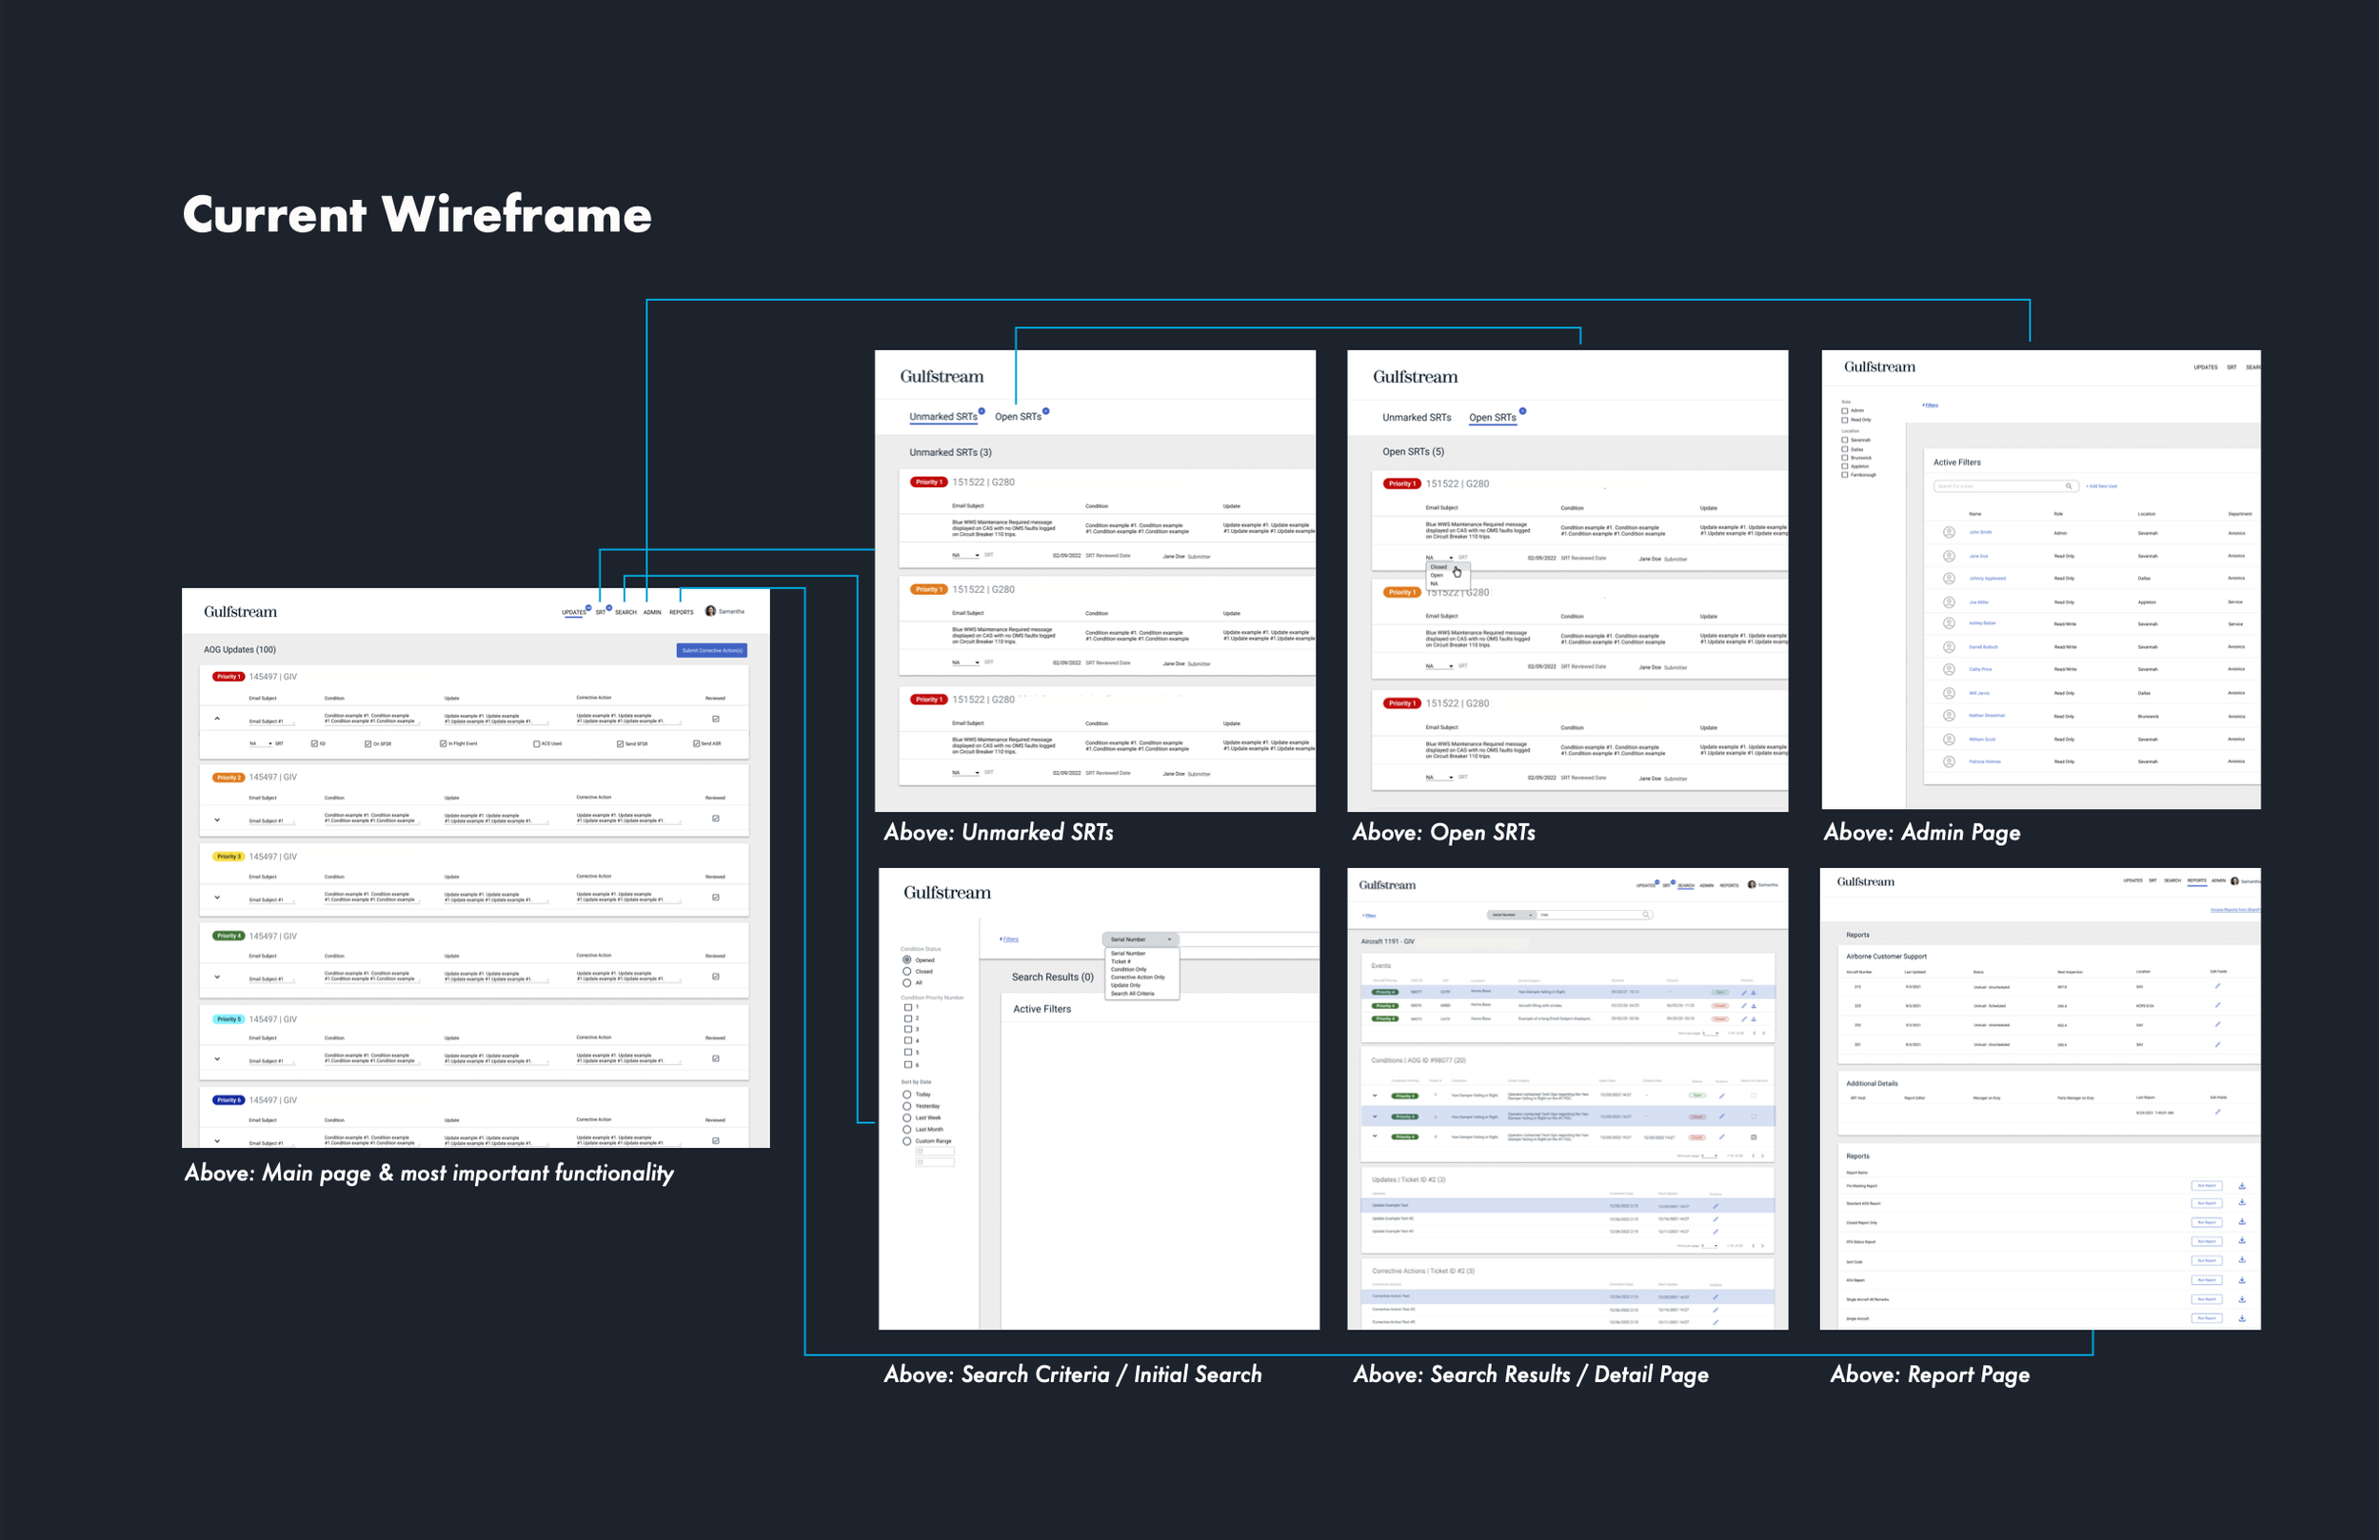Toggle the Send ASR checkbox on main page
Viewport: 2380px width, 1540px height.
click(696, 744)
